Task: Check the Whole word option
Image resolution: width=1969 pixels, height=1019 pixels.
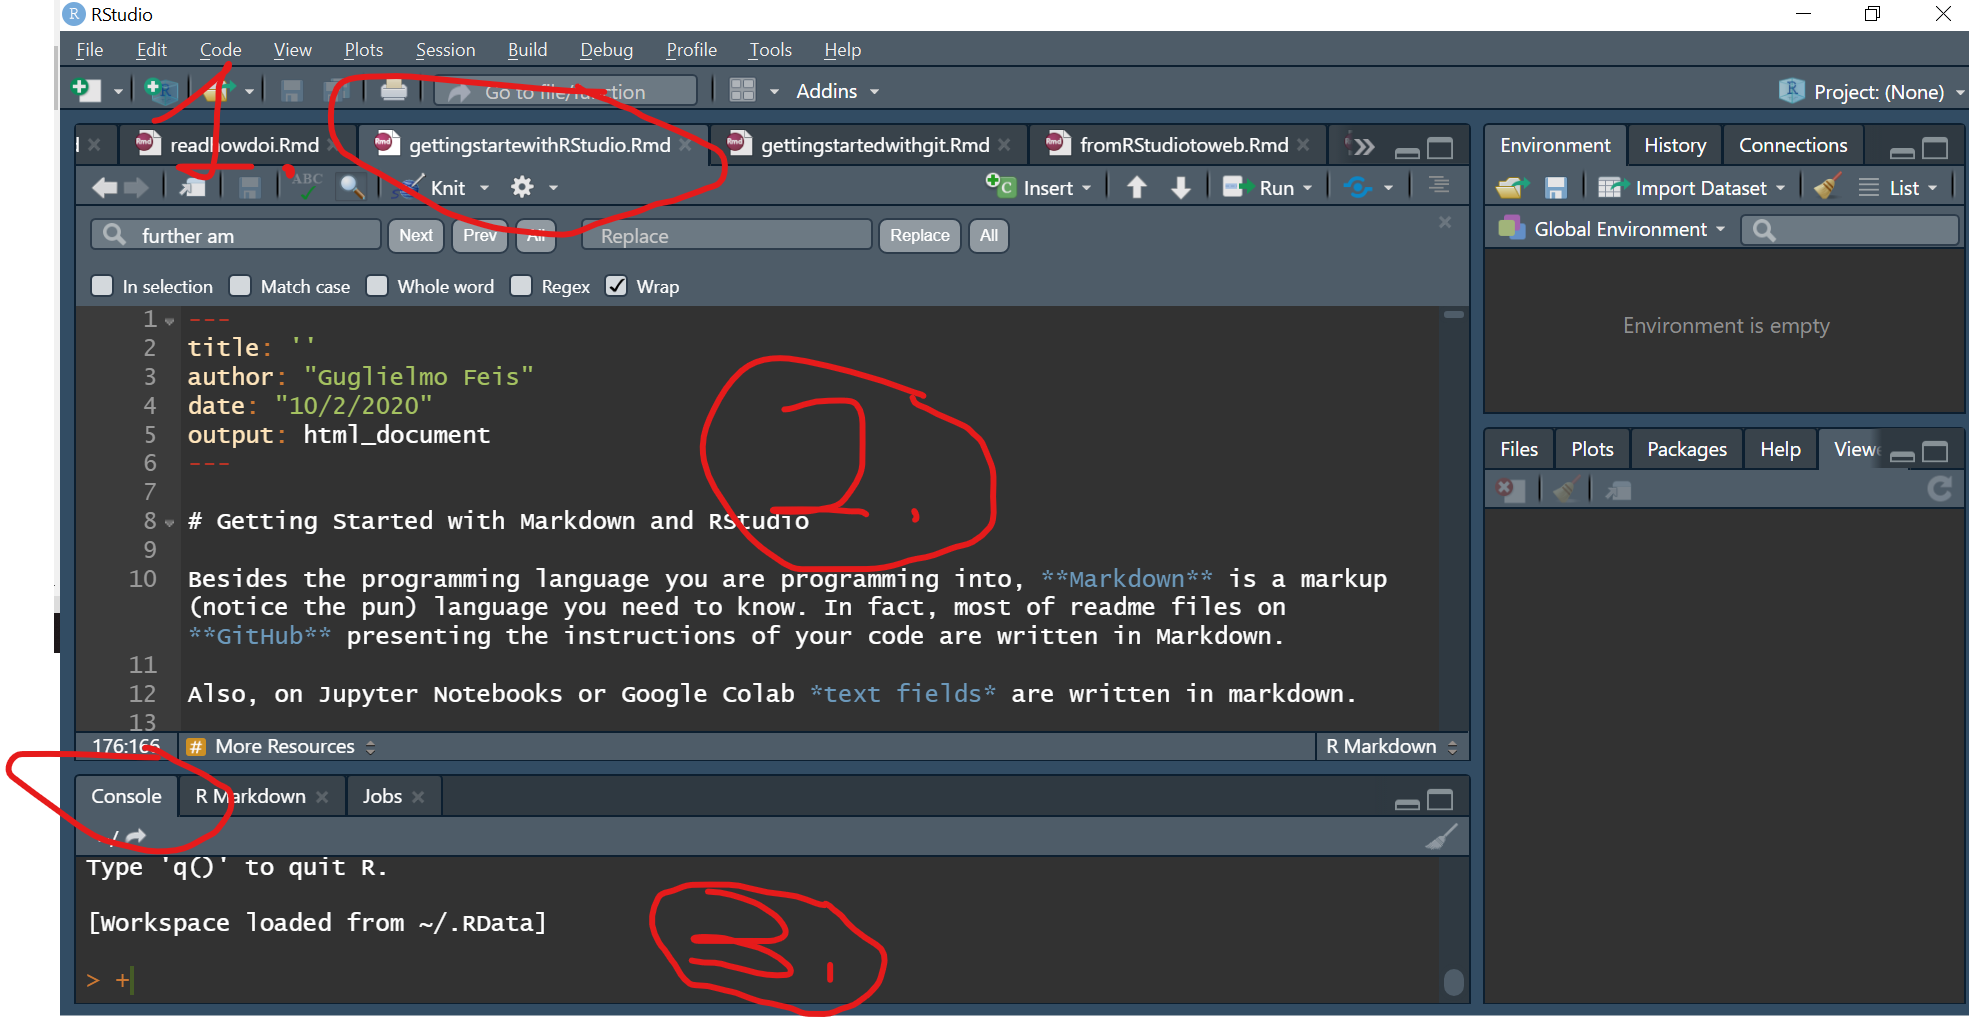Action: point(377,286)
